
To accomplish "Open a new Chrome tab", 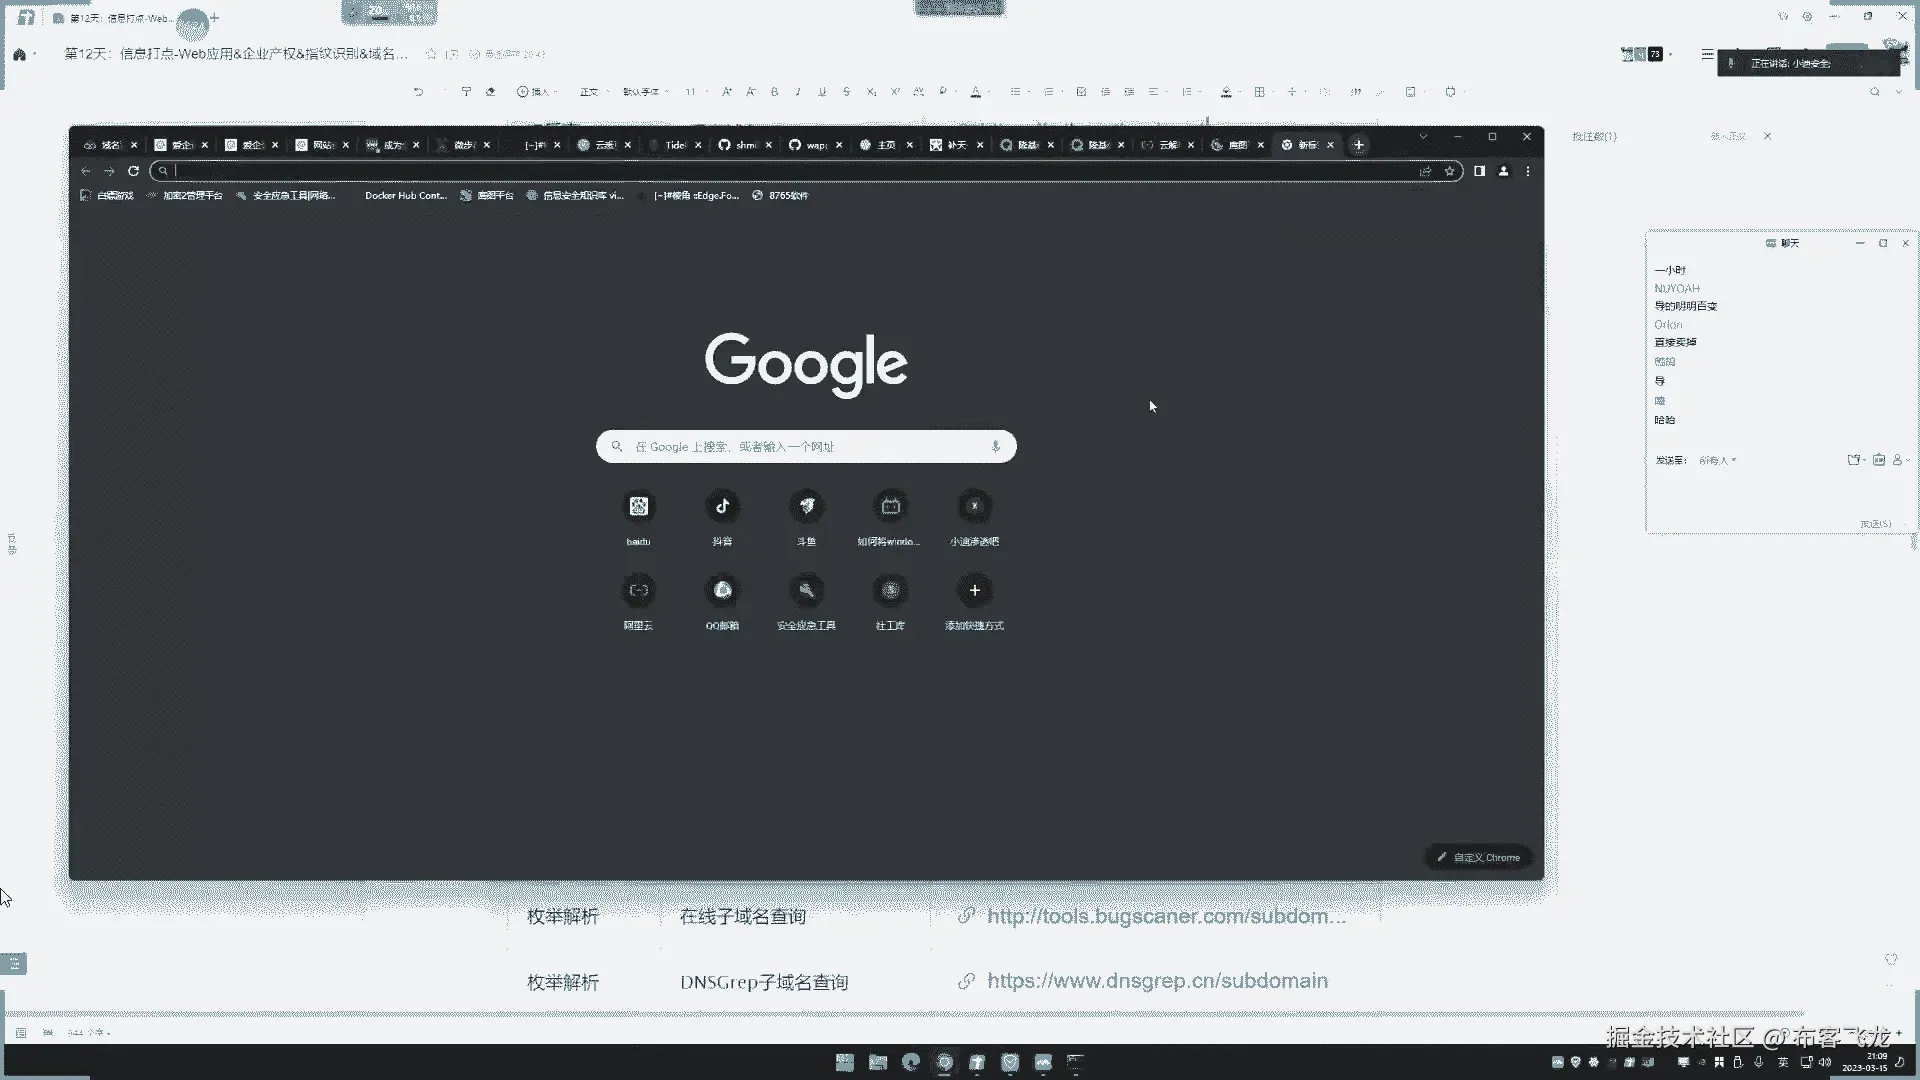I will 1358,145.
